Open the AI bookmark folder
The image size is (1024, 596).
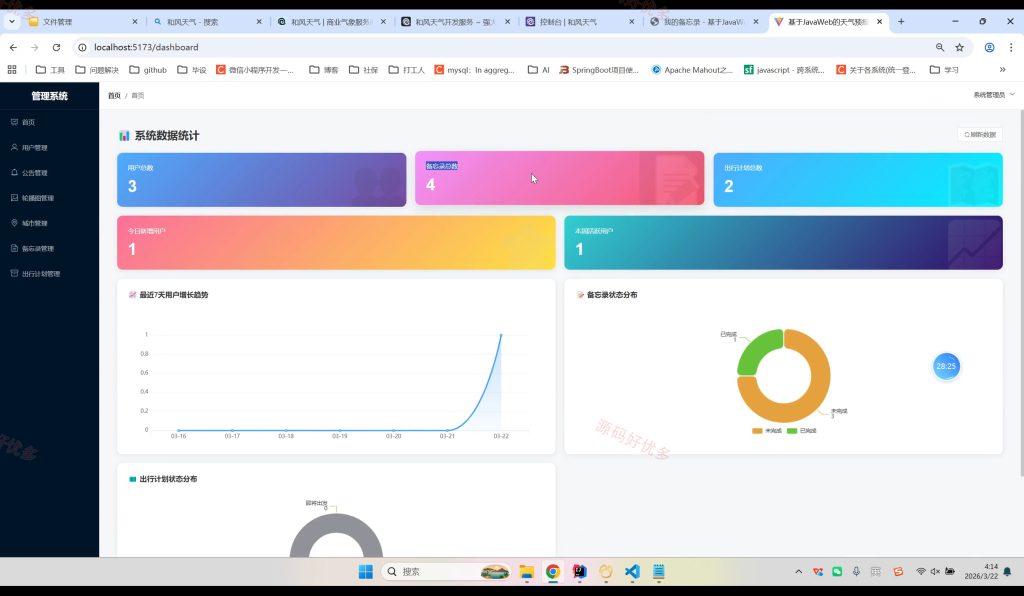coord(539,70)
